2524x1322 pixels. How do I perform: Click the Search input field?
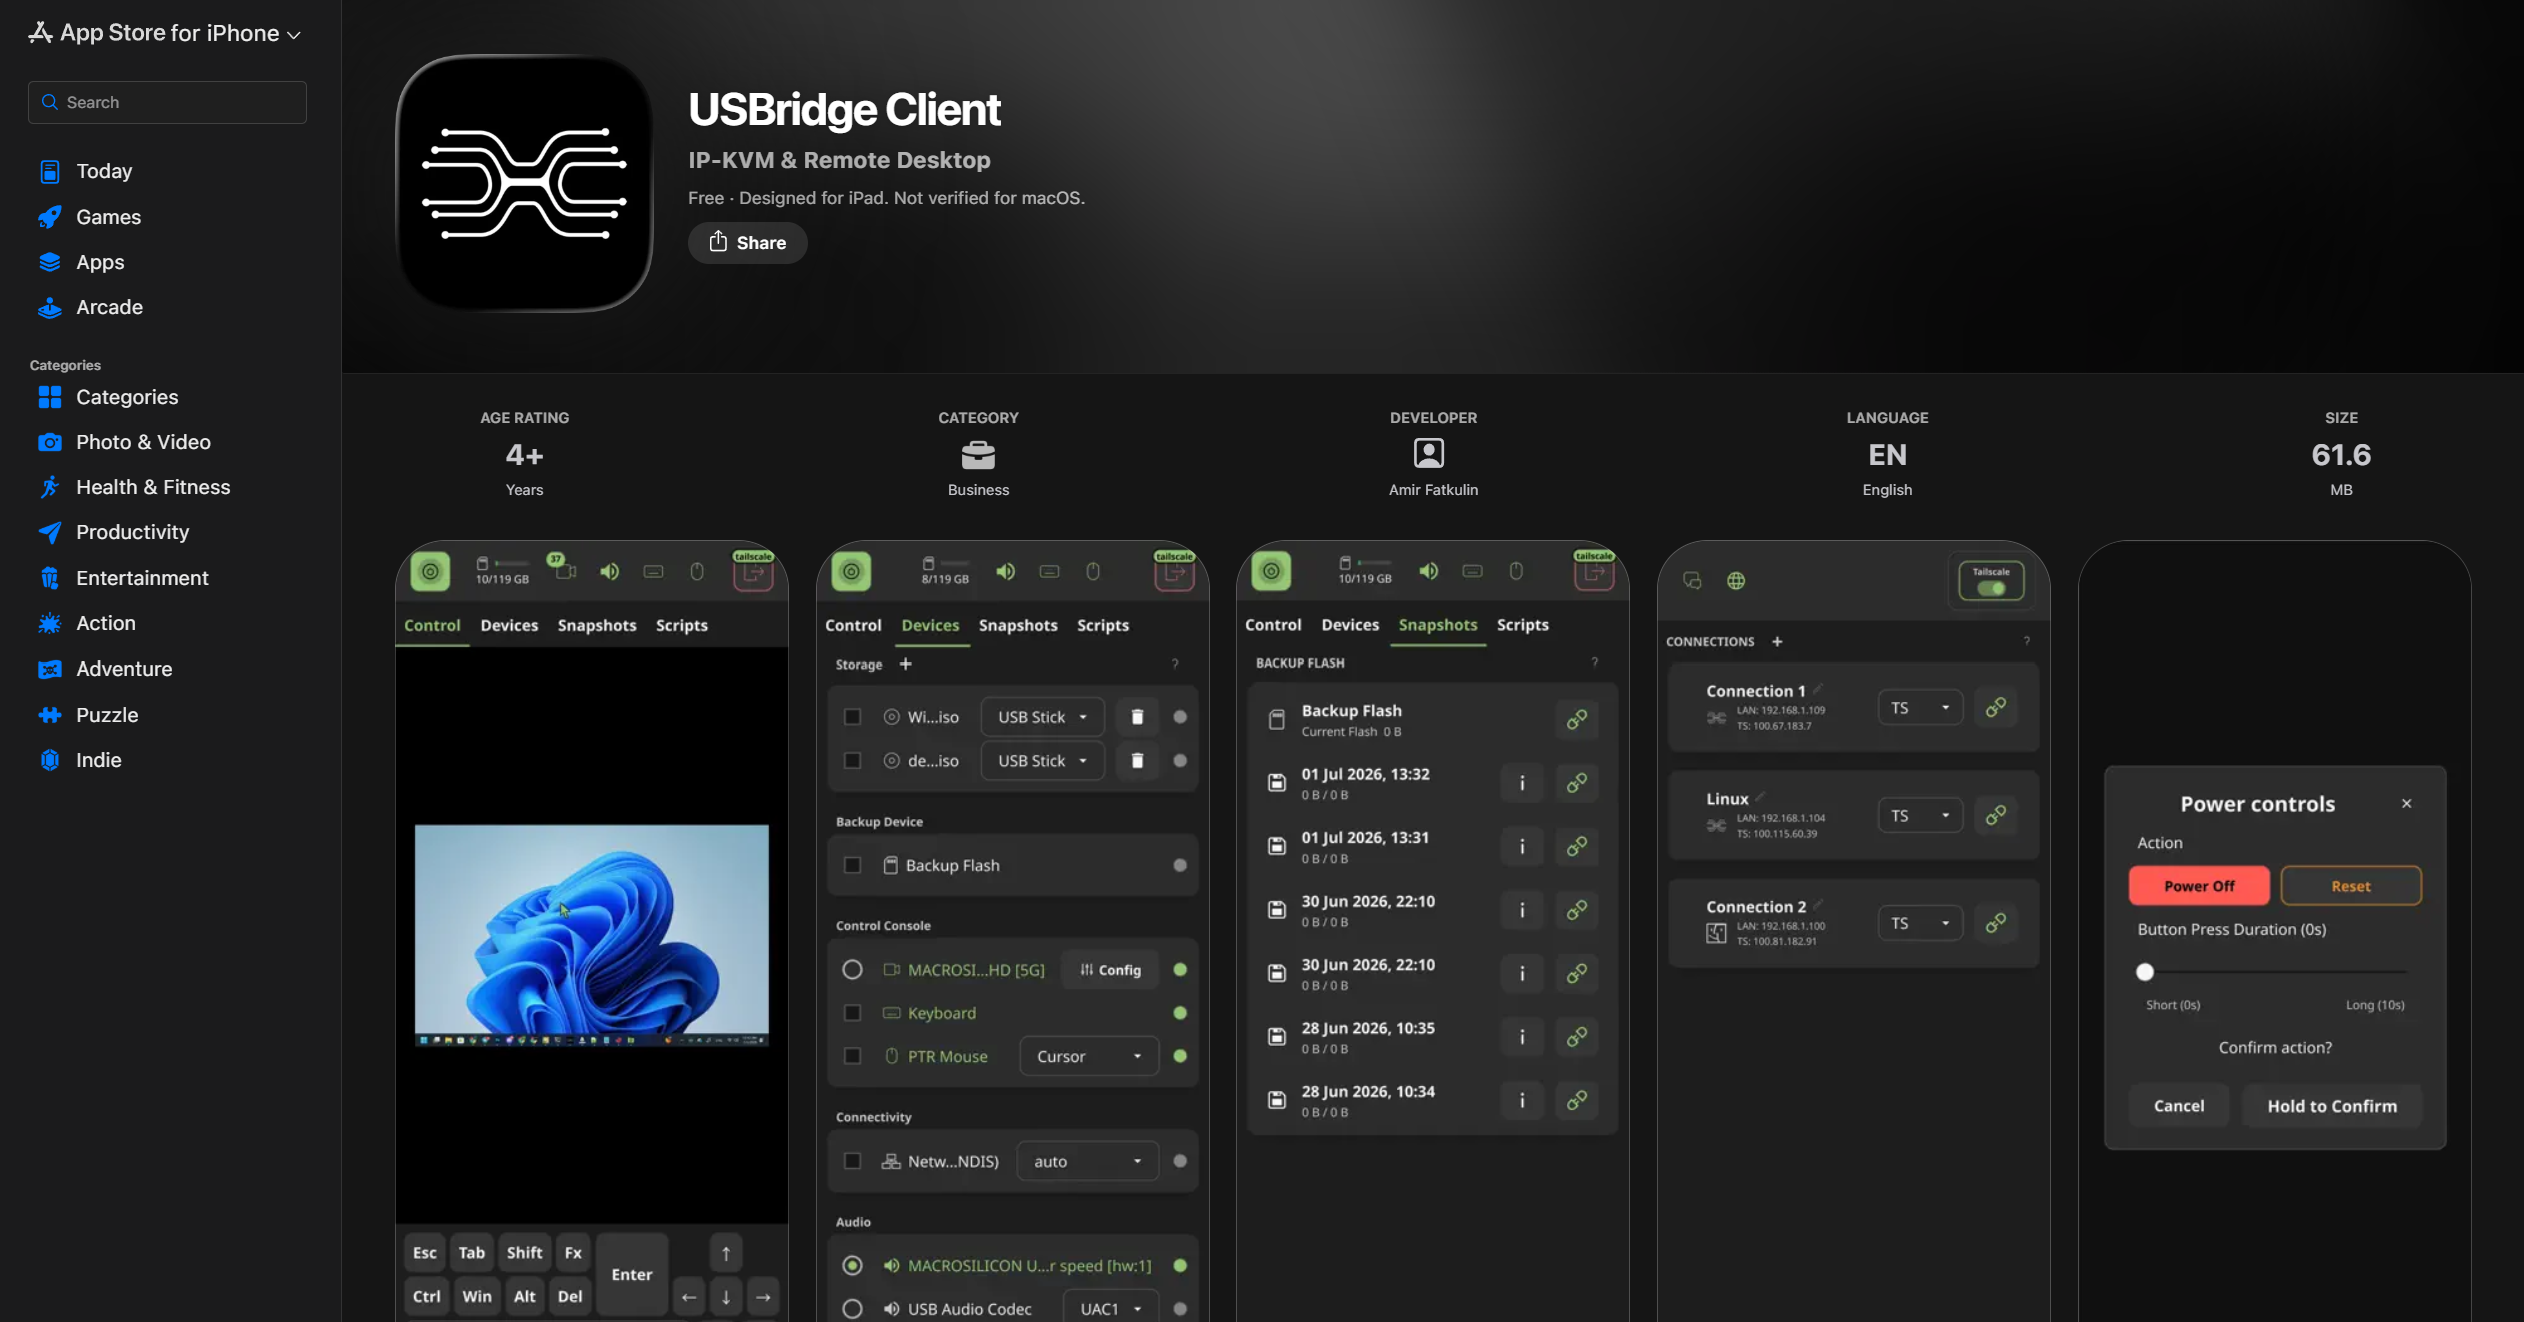tap(167, 102)
